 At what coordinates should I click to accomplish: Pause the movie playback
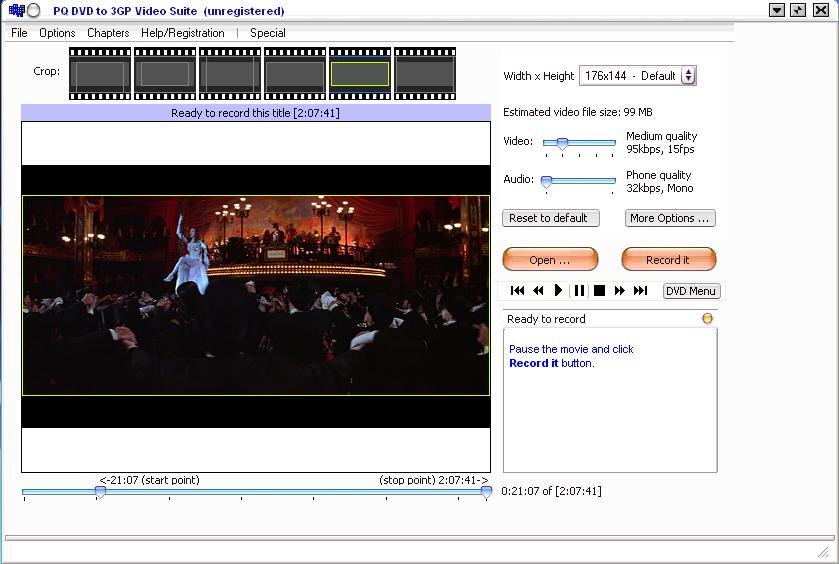(579, 291)
